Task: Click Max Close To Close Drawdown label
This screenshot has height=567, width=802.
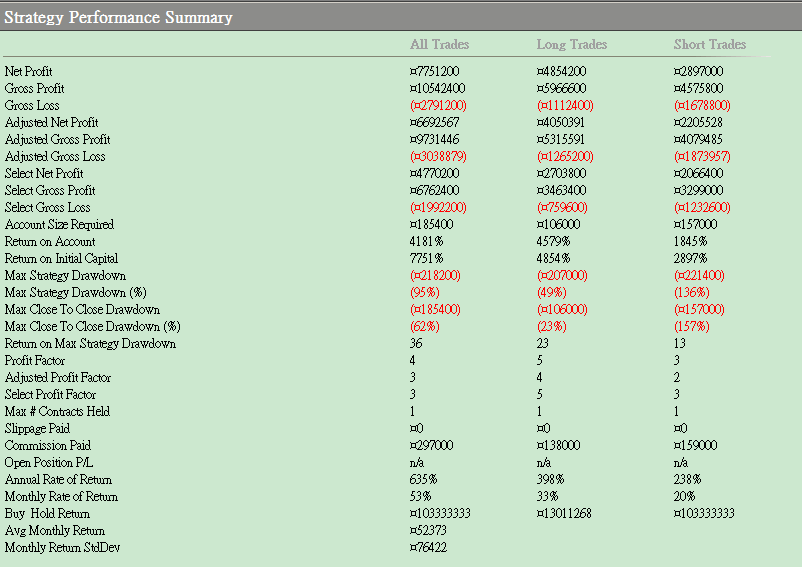Action: point(82,309)
